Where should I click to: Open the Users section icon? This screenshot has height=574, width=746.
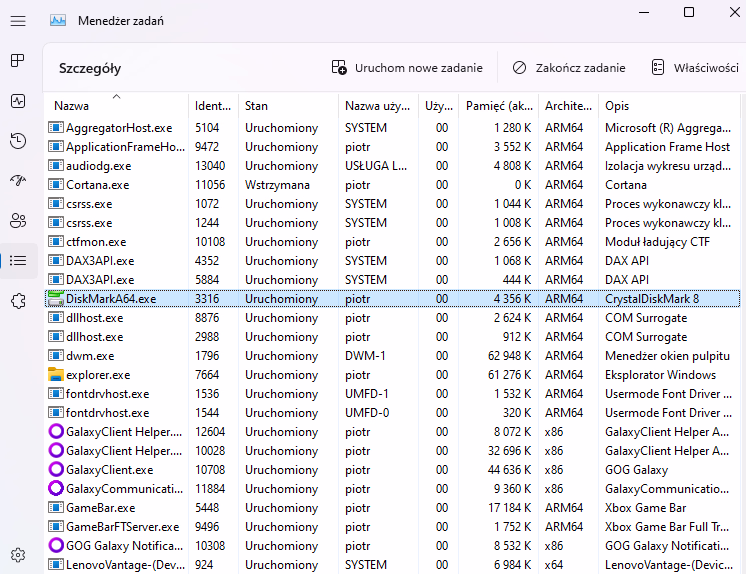tap(18, 221)
